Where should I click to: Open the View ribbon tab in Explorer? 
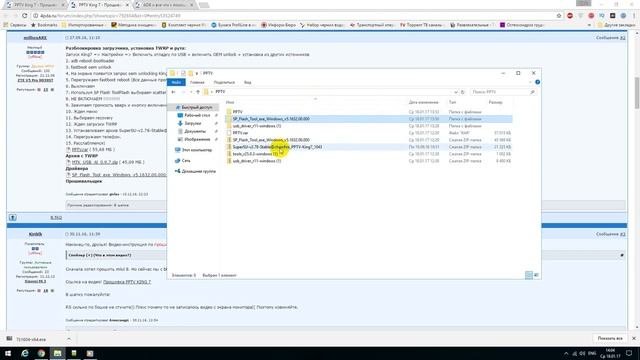tap(247, 82)
